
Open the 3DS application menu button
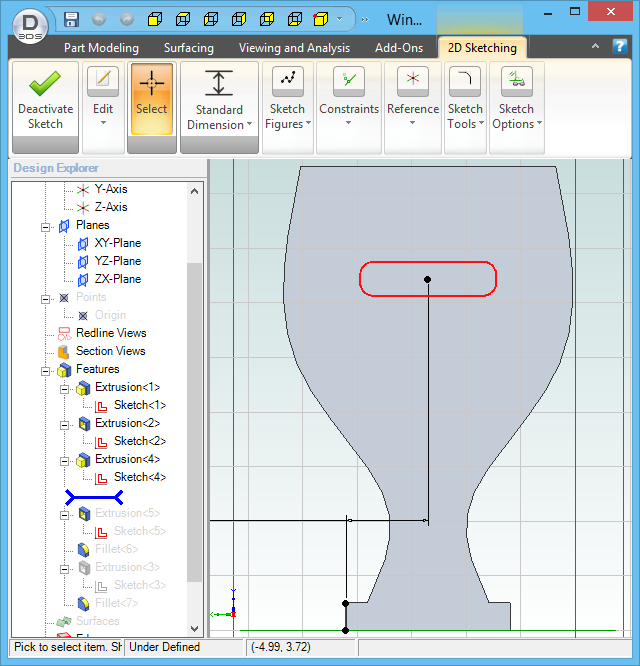(30, 27)
